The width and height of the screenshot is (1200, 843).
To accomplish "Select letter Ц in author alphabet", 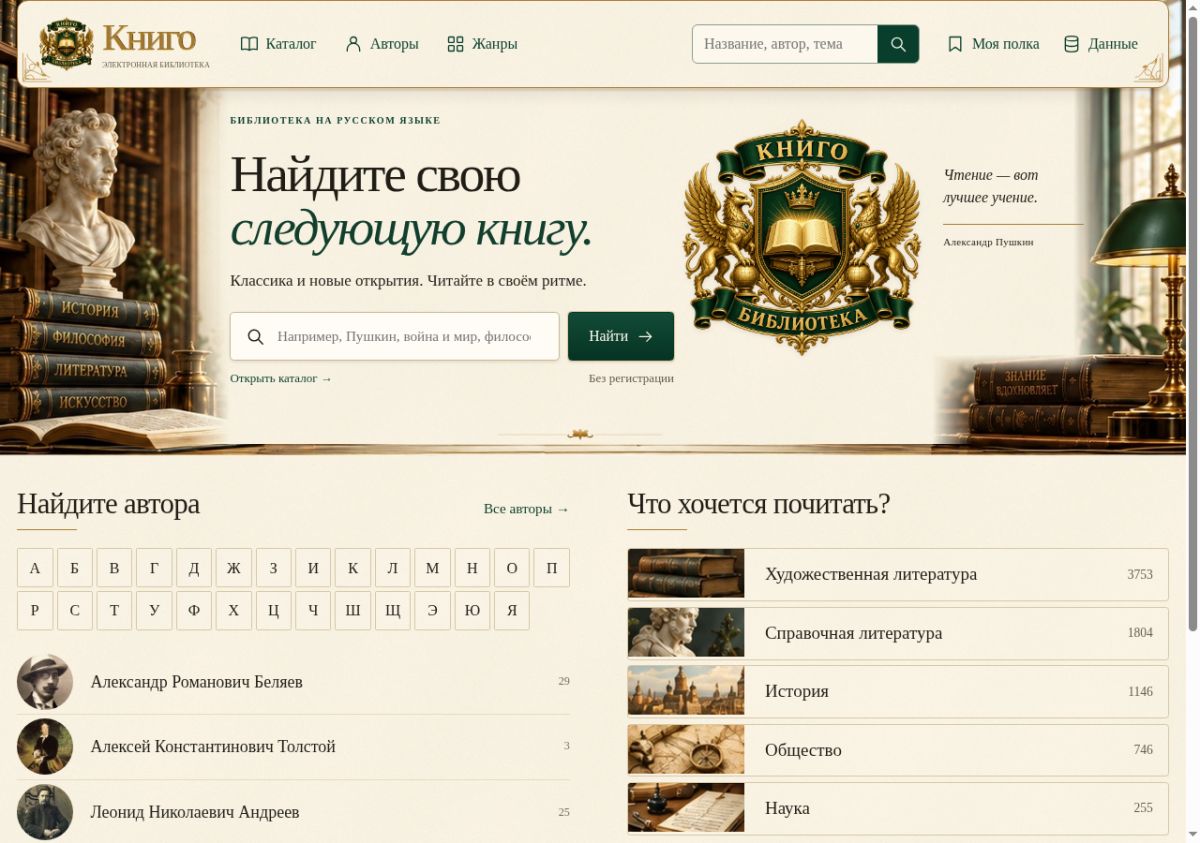I will coord(273,611).
